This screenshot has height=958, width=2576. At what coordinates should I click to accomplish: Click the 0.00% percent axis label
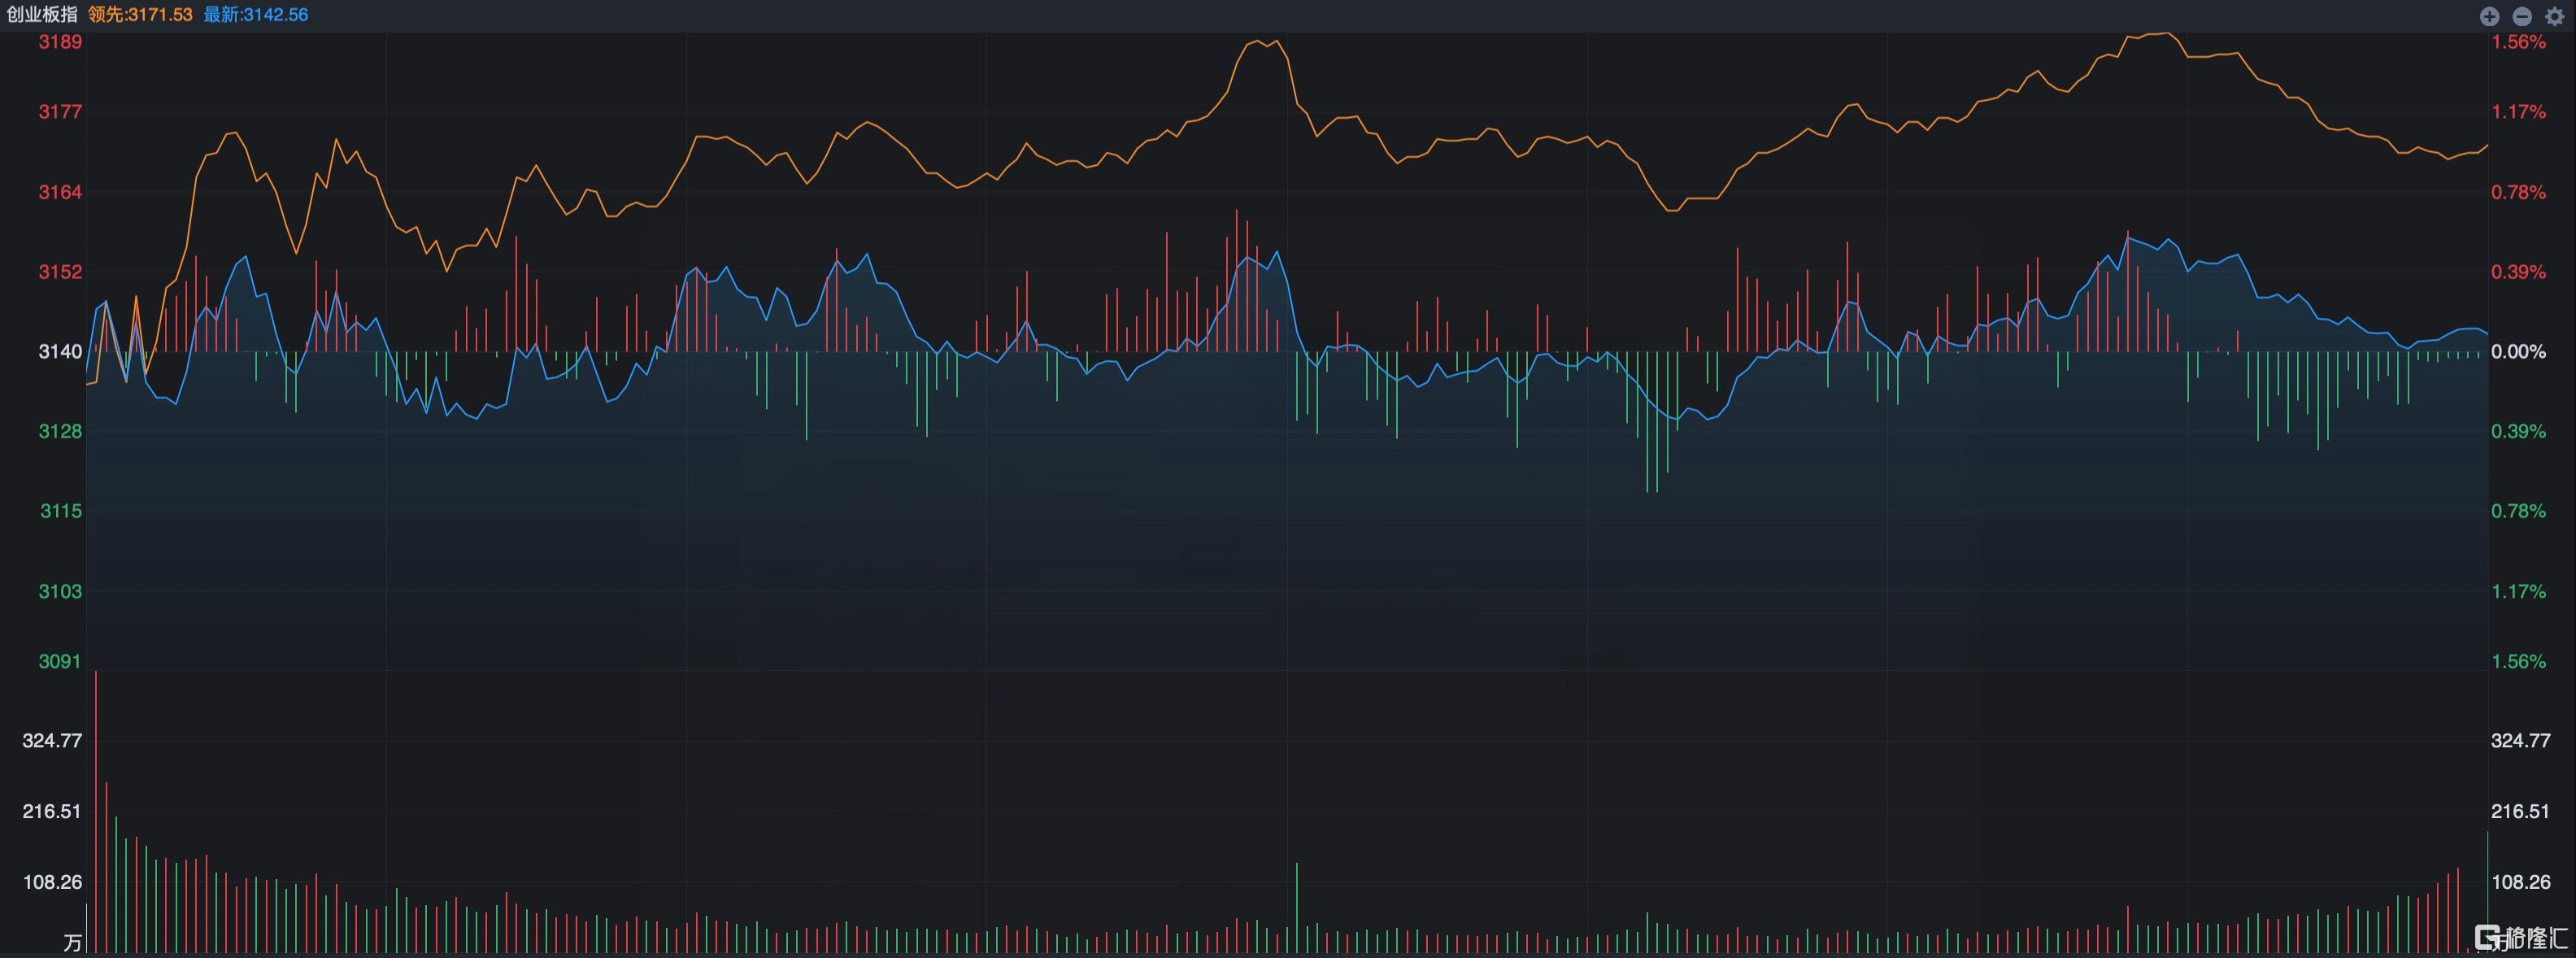coord(2519,352)
